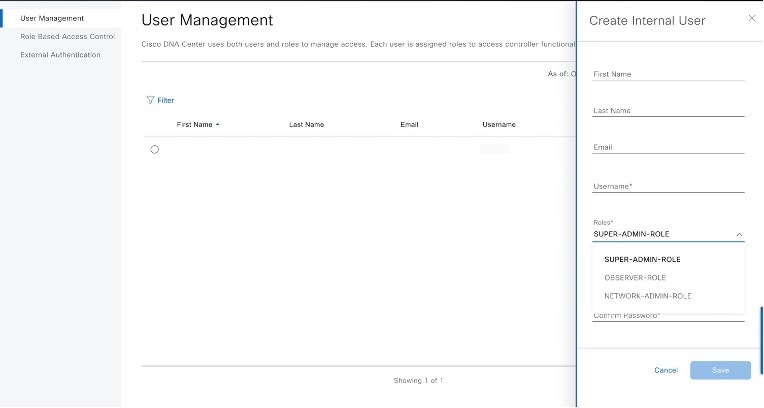This screenshot has width=764, height=408.
Task: Click the User Management page heading
Action: [207, 20]
